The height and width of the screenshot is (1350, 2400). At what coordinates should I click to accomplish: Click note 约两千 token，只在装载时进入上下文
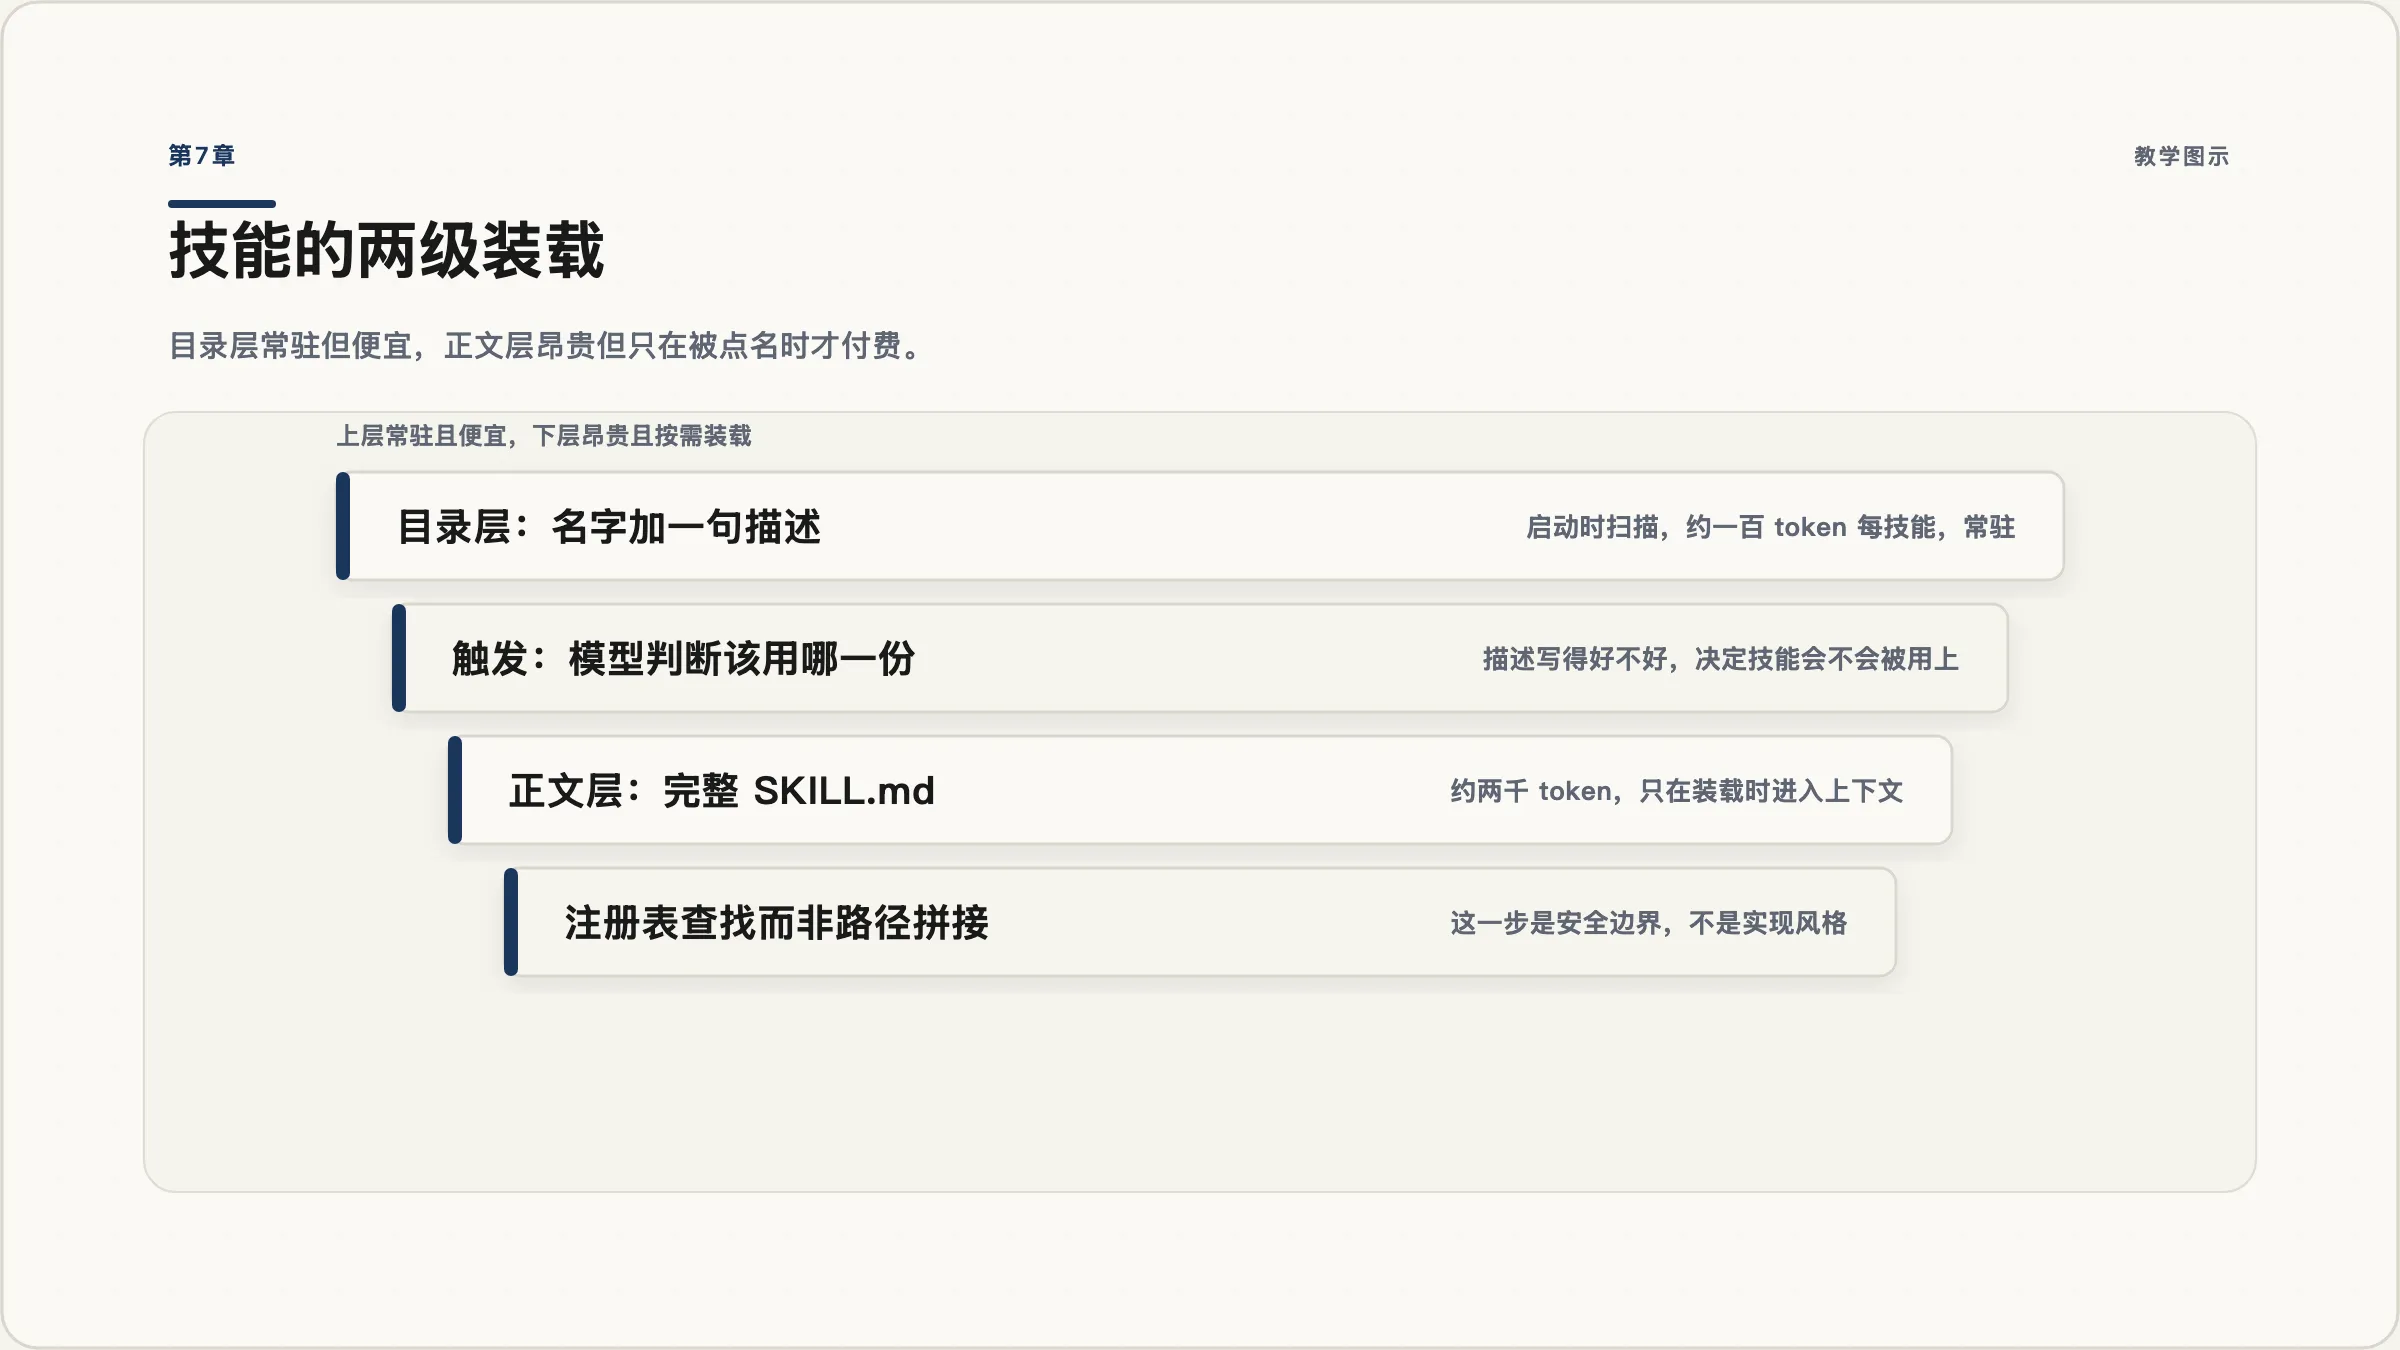click(x=1677, y=791)
